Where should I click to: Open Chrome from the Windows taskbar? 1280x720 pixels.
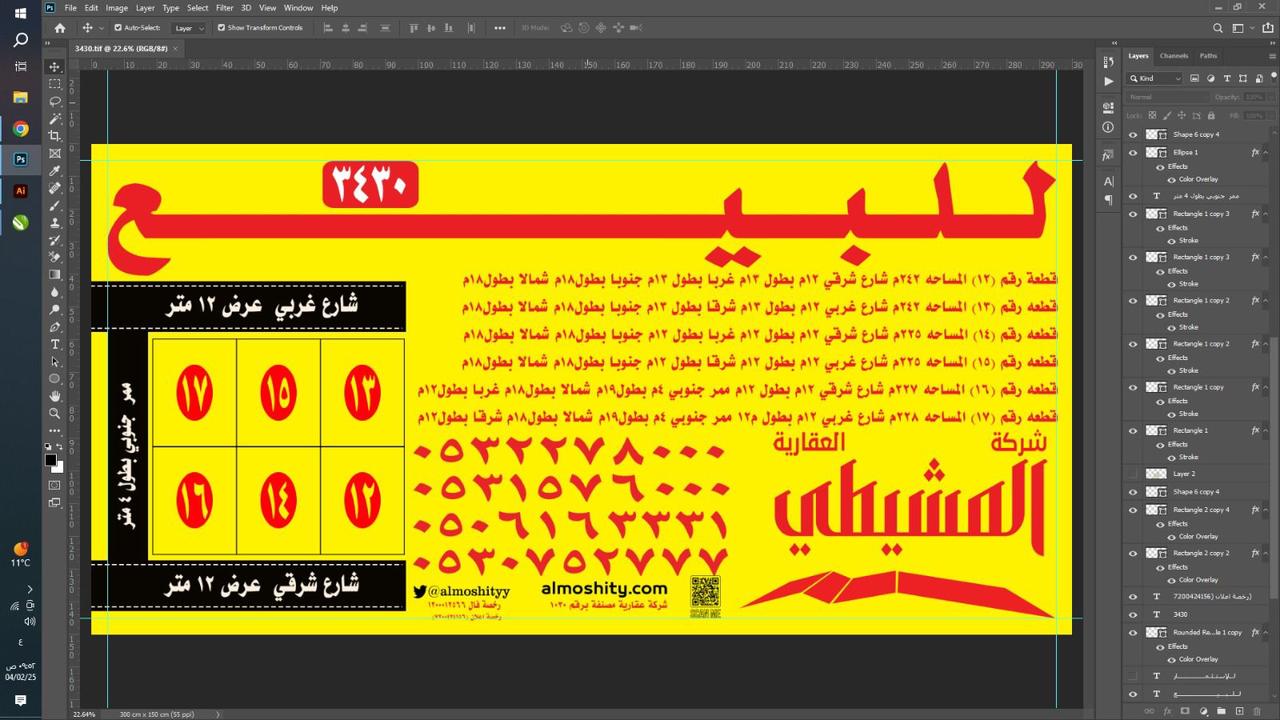[20, 129]
